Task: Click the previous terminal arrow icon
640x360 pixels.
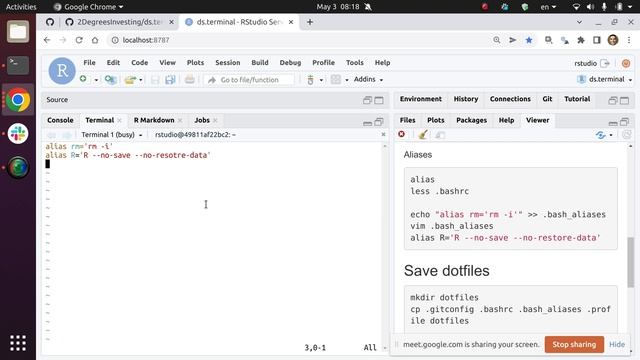Action: point(51,135)
